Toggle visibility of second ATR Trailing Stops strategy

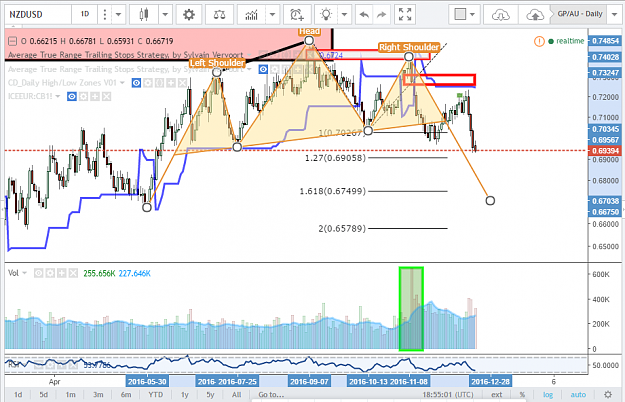pyautogui.click(x=263, y=69)
